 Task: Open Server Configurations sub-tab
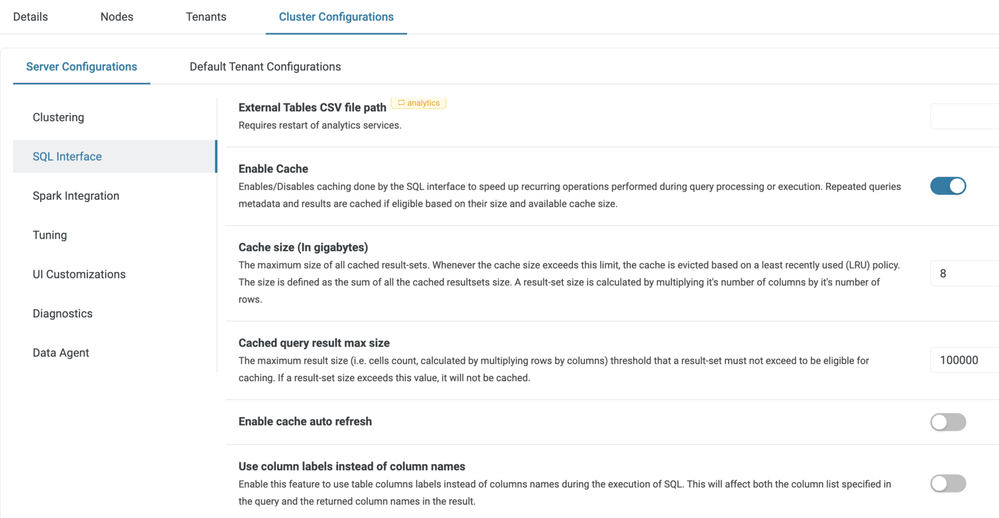click(81, 67)
